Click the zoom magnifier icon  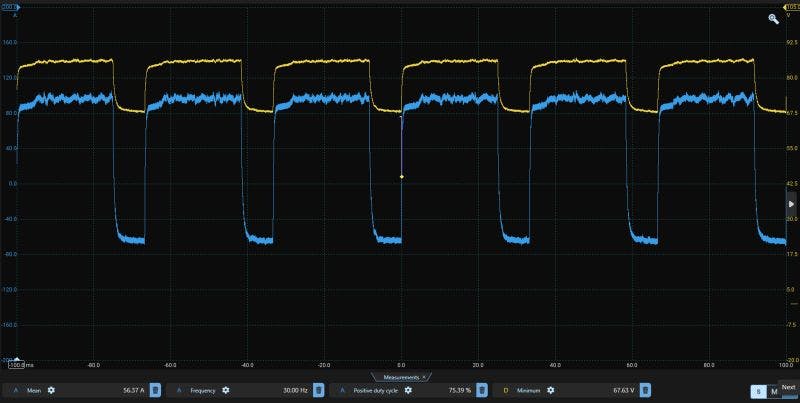coord(774,18)
